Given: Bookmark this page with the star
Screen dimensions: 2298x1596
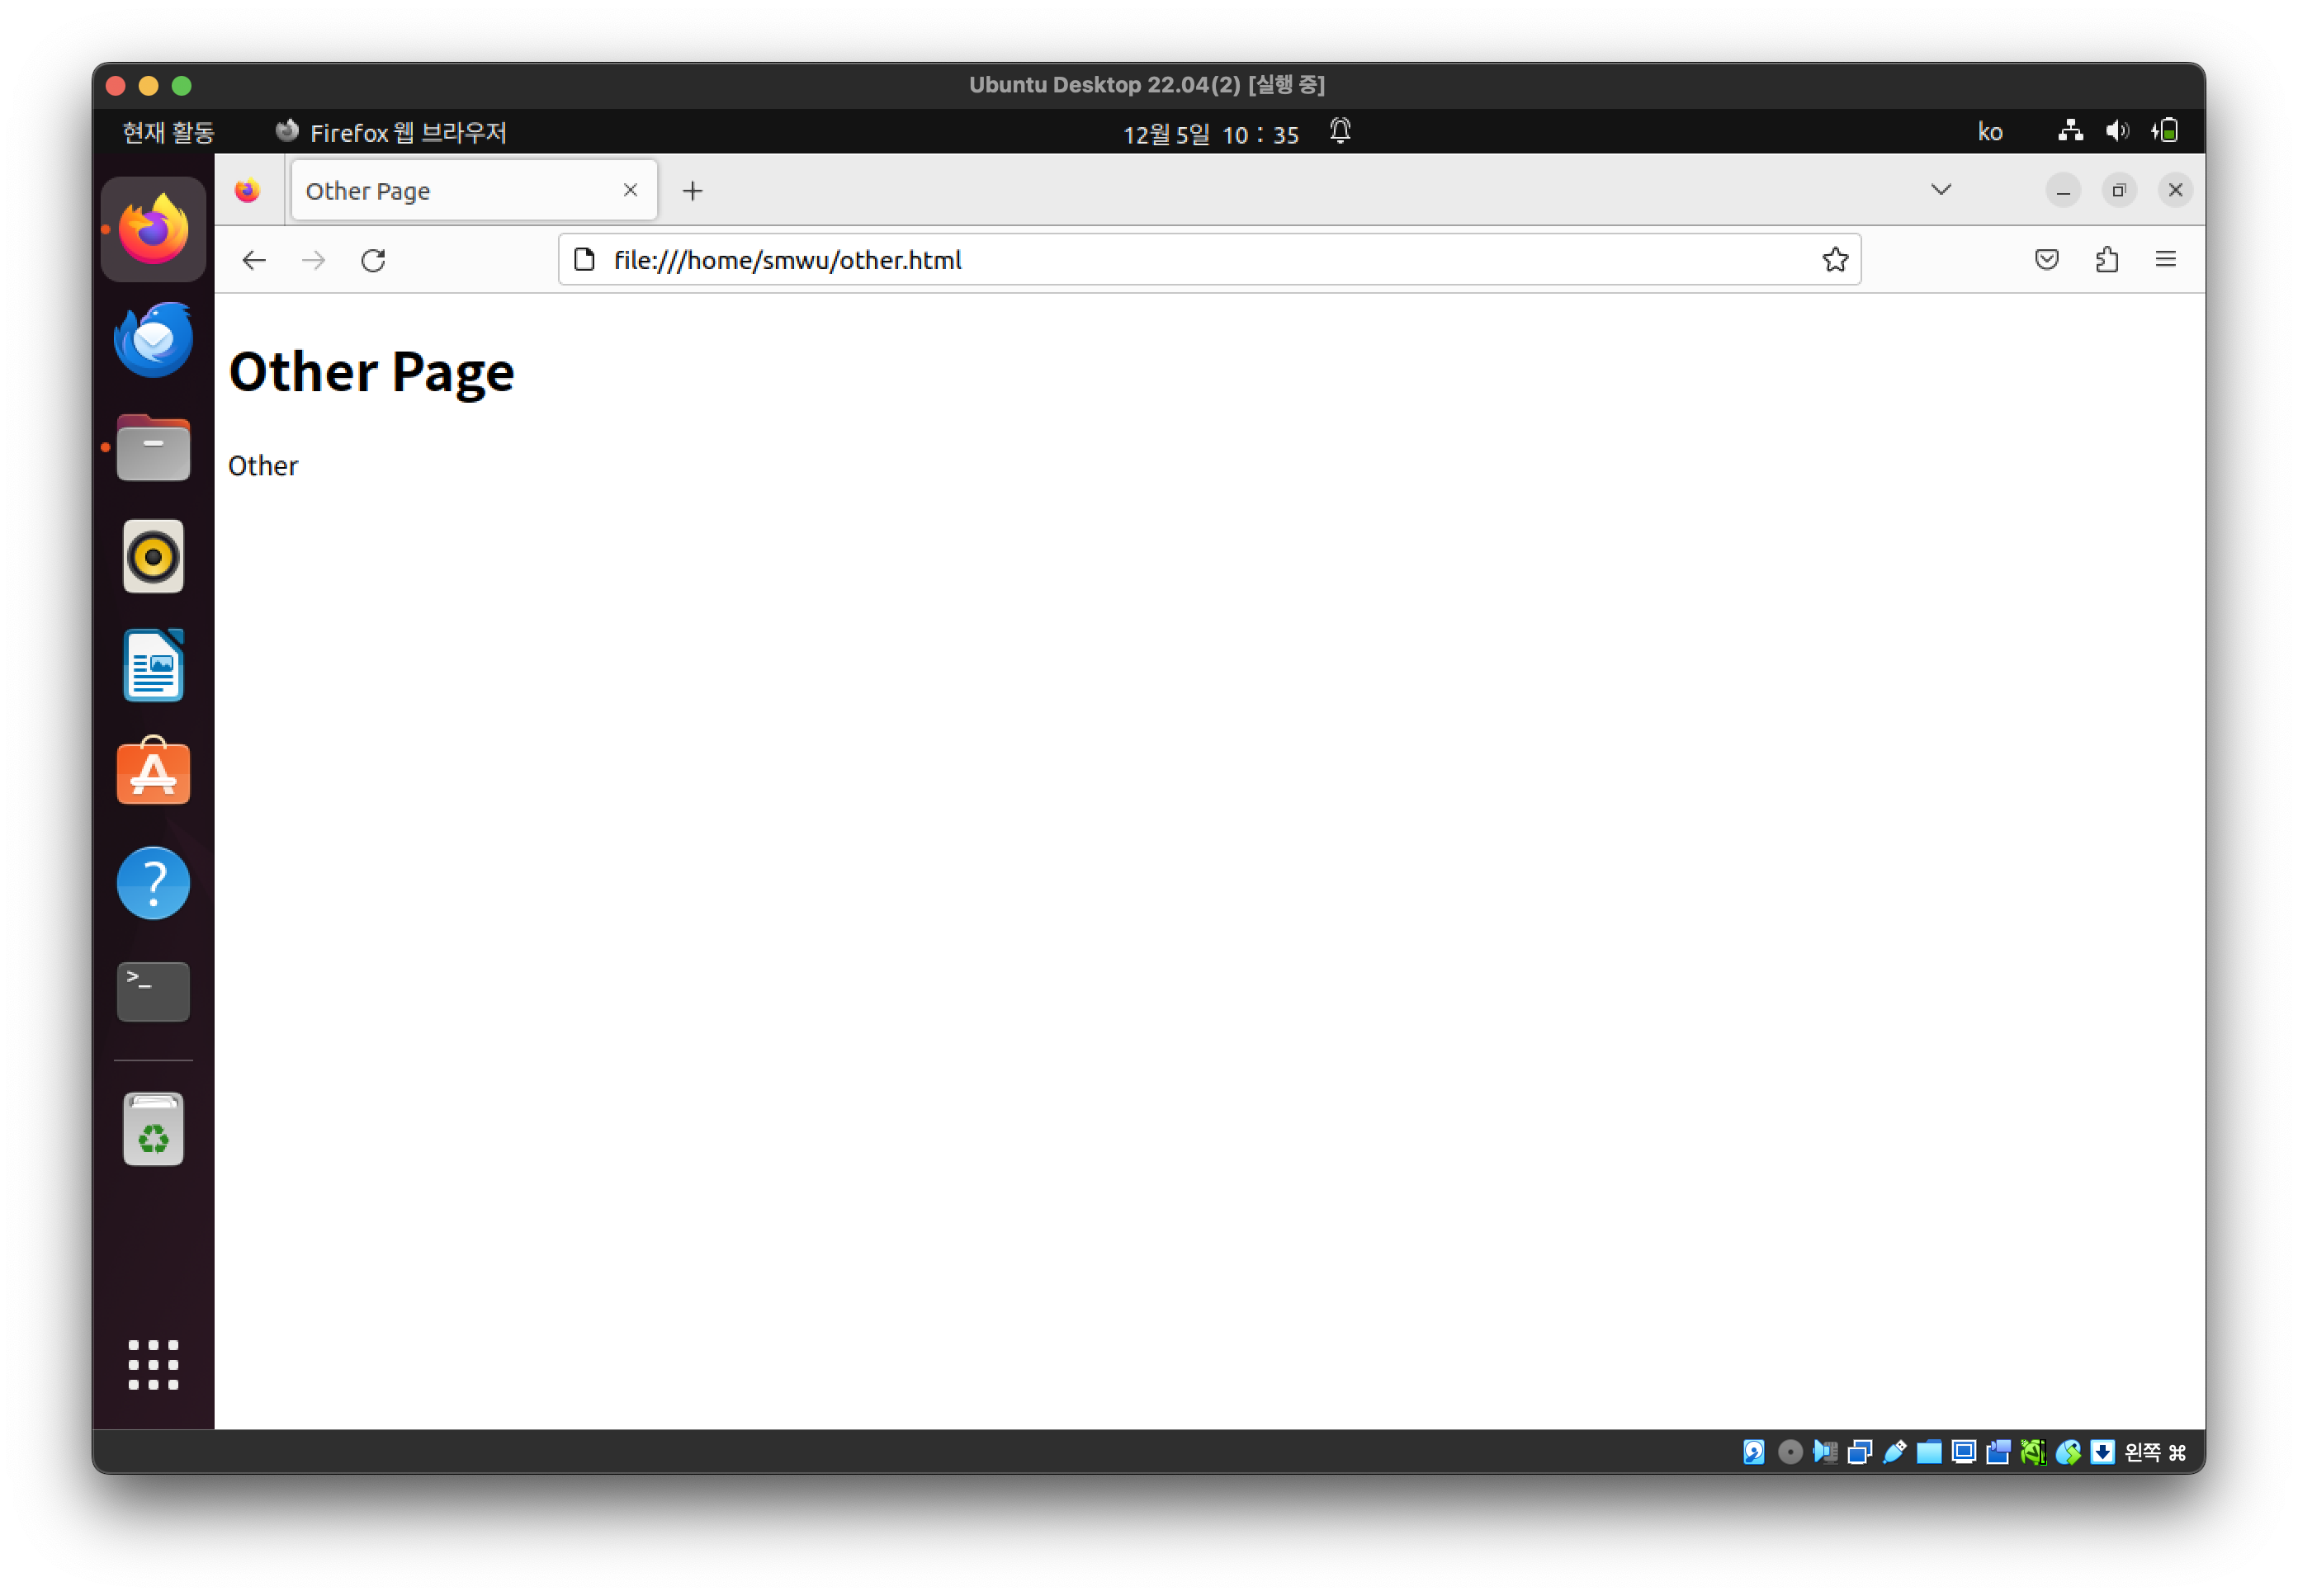Looking at the screenshot, I should tap(1834, 259).
